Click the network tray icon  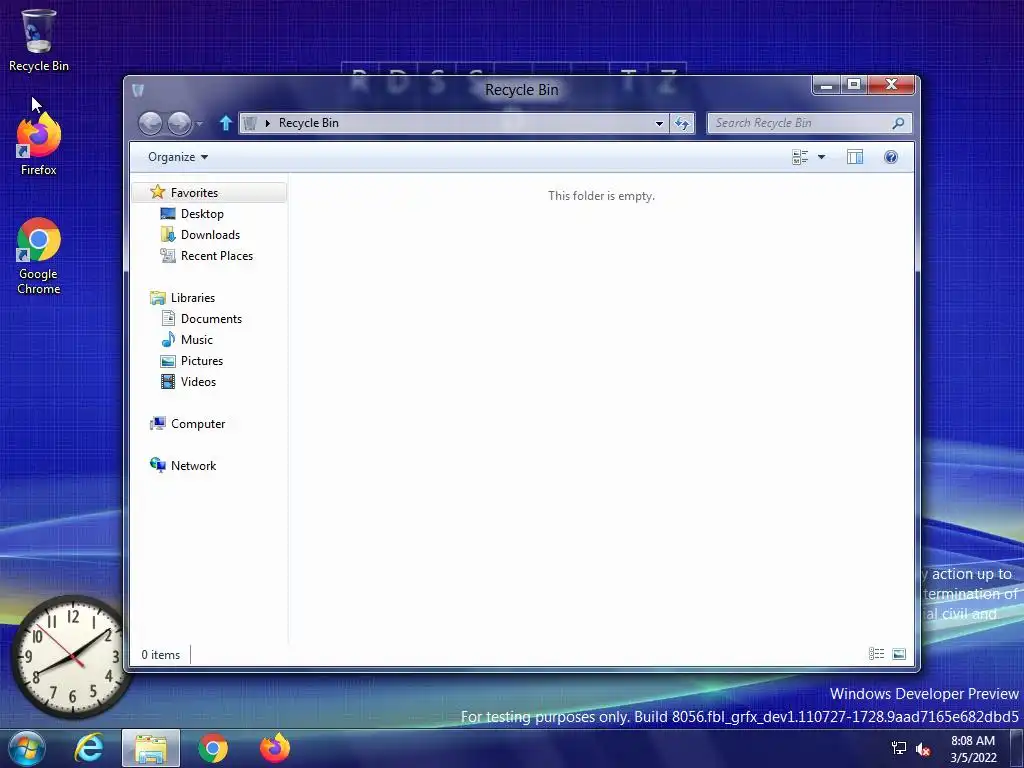(x=899, y=748)
